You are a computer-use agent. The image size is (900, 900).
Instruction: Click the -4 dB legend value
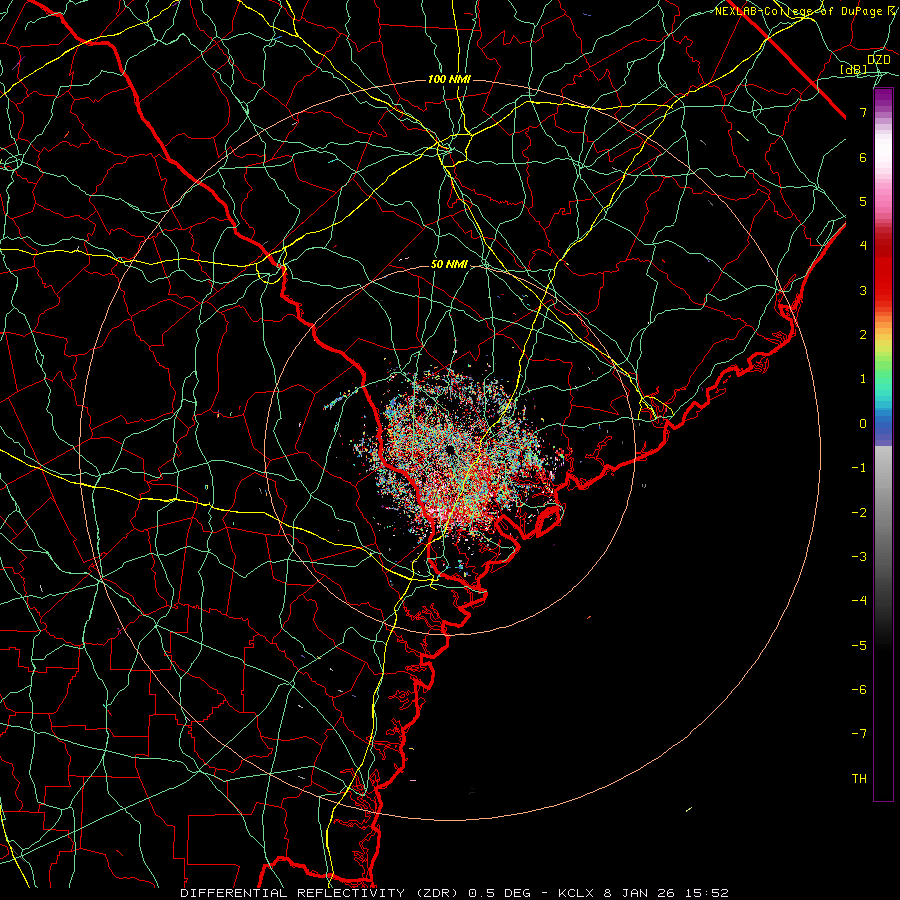(x=859, y=600)
